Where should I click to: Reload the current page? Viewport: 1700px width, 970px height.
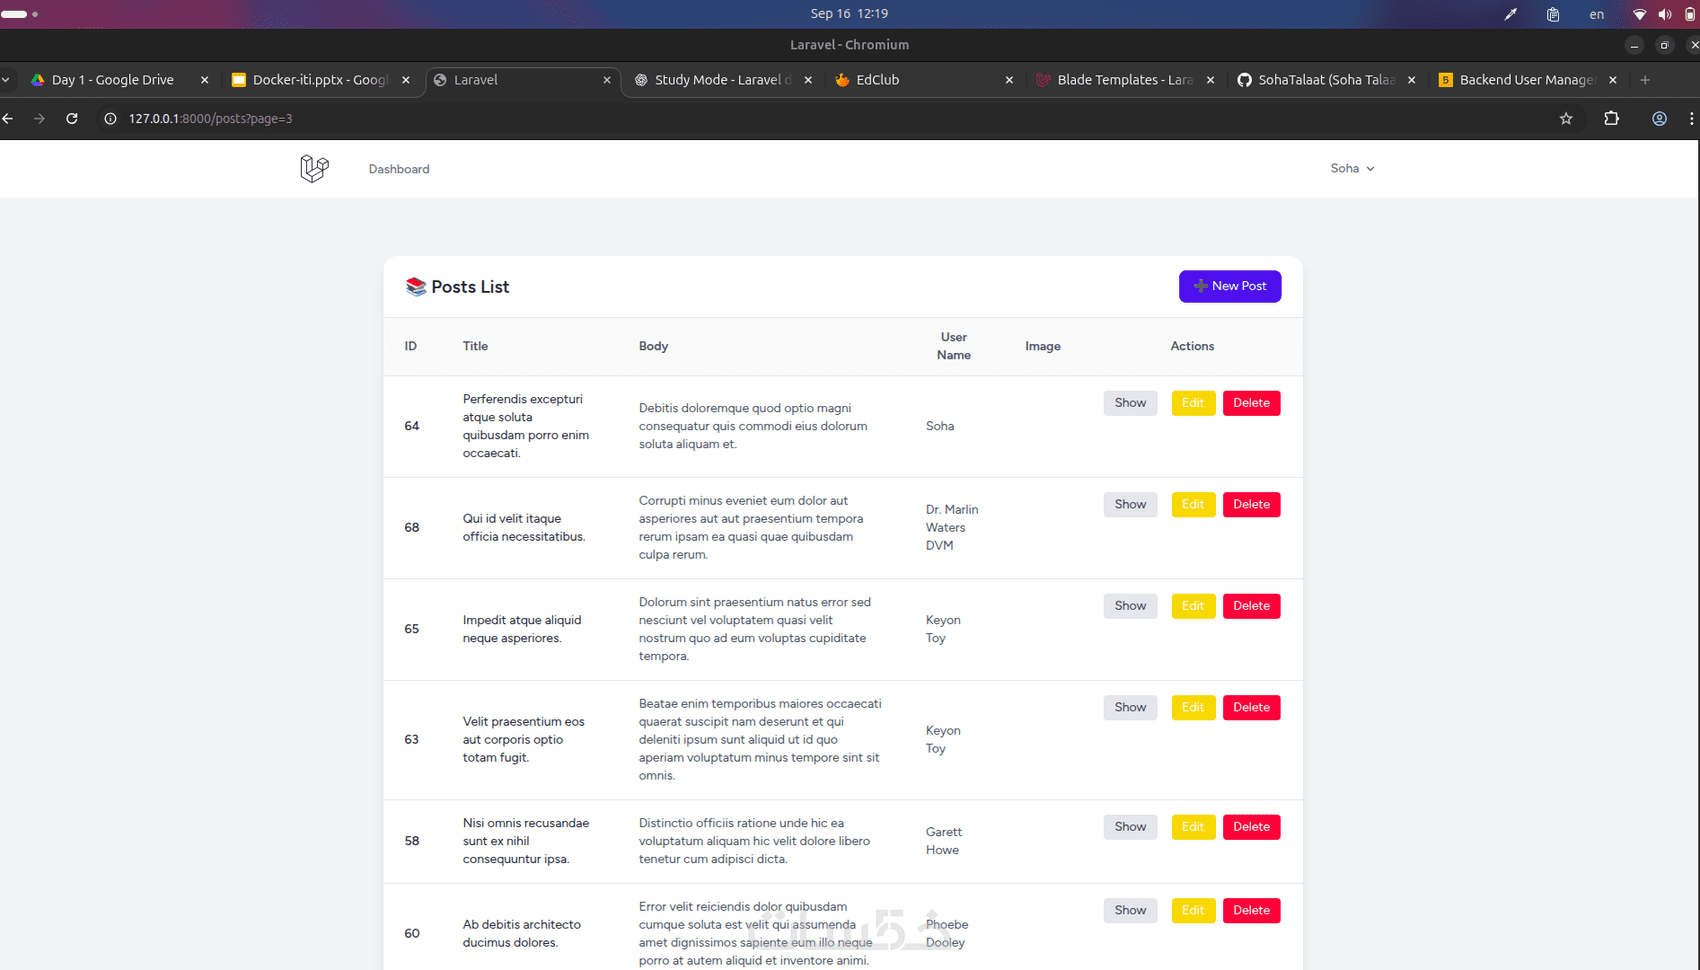[x=72, y=119]
